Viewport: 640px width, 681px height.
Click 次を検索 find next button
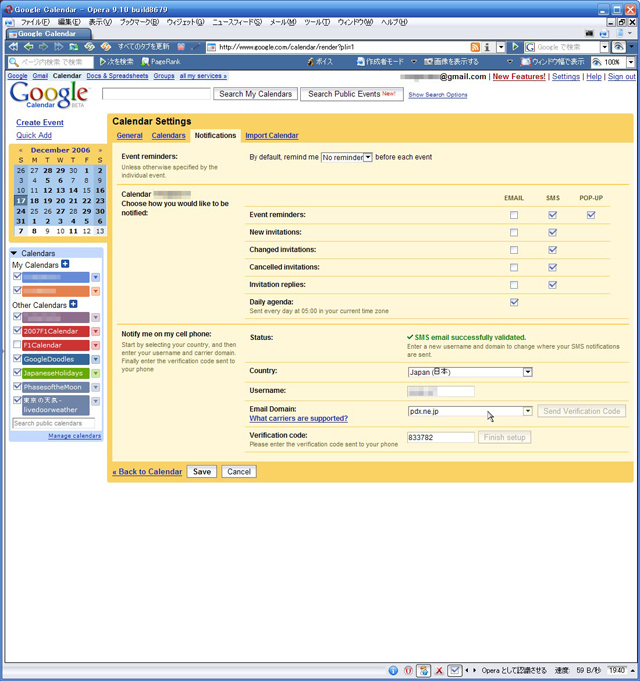116,62
